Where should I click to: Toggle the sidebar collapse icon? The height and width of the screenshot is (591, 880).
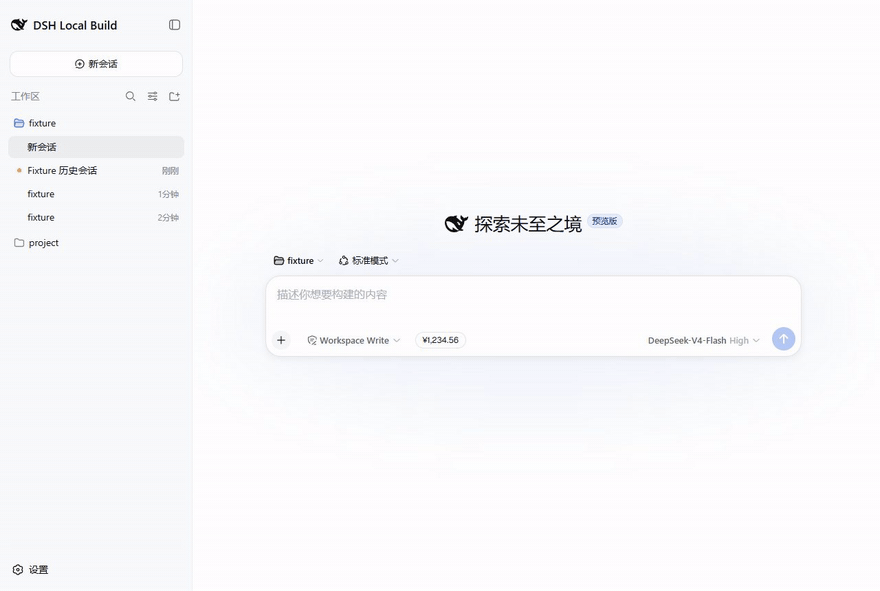(175, 25)
